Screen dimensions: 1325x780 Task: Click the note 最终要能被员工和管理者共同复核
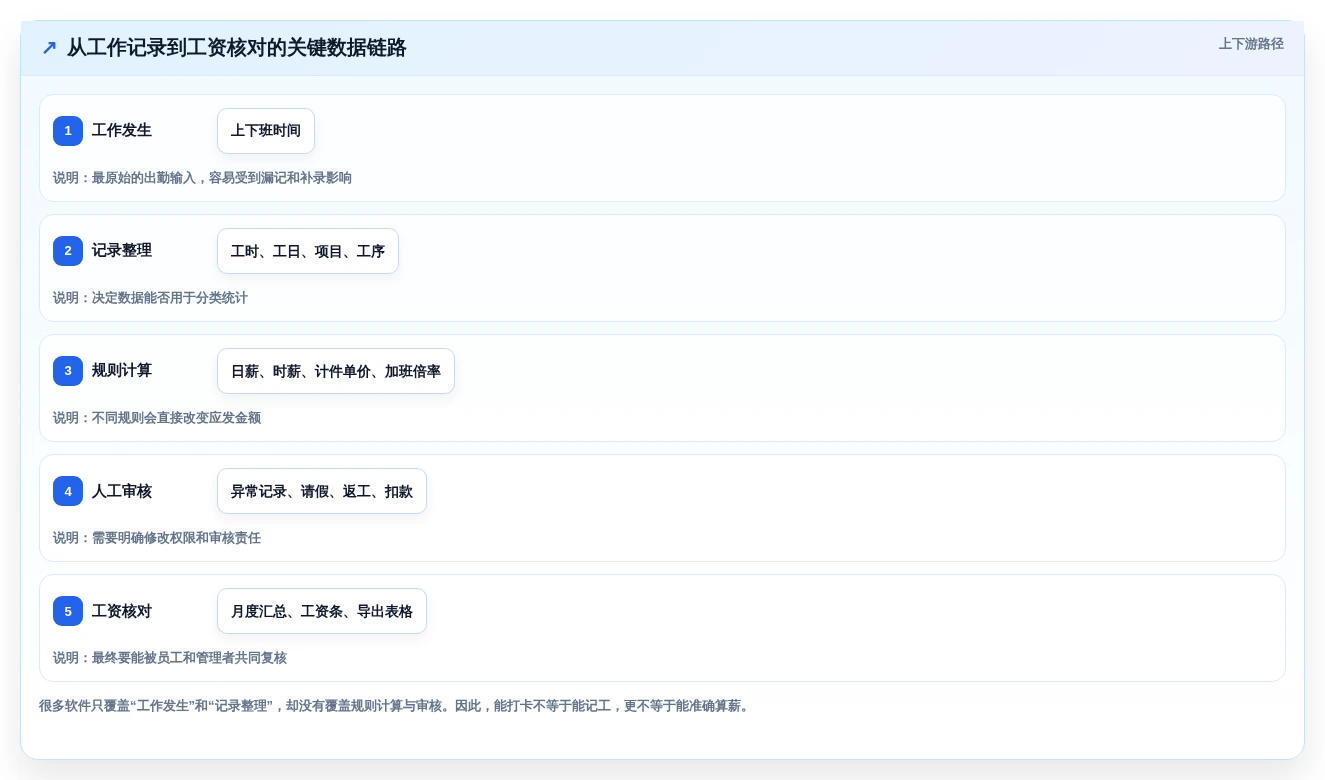[170, 658]
